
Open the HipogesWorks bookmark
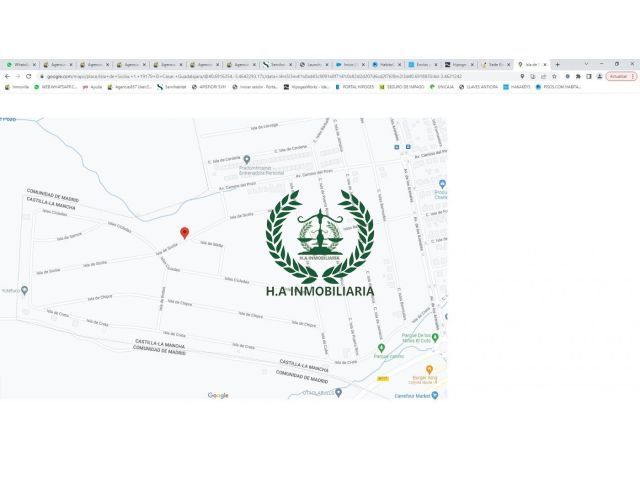coord(307,87)
